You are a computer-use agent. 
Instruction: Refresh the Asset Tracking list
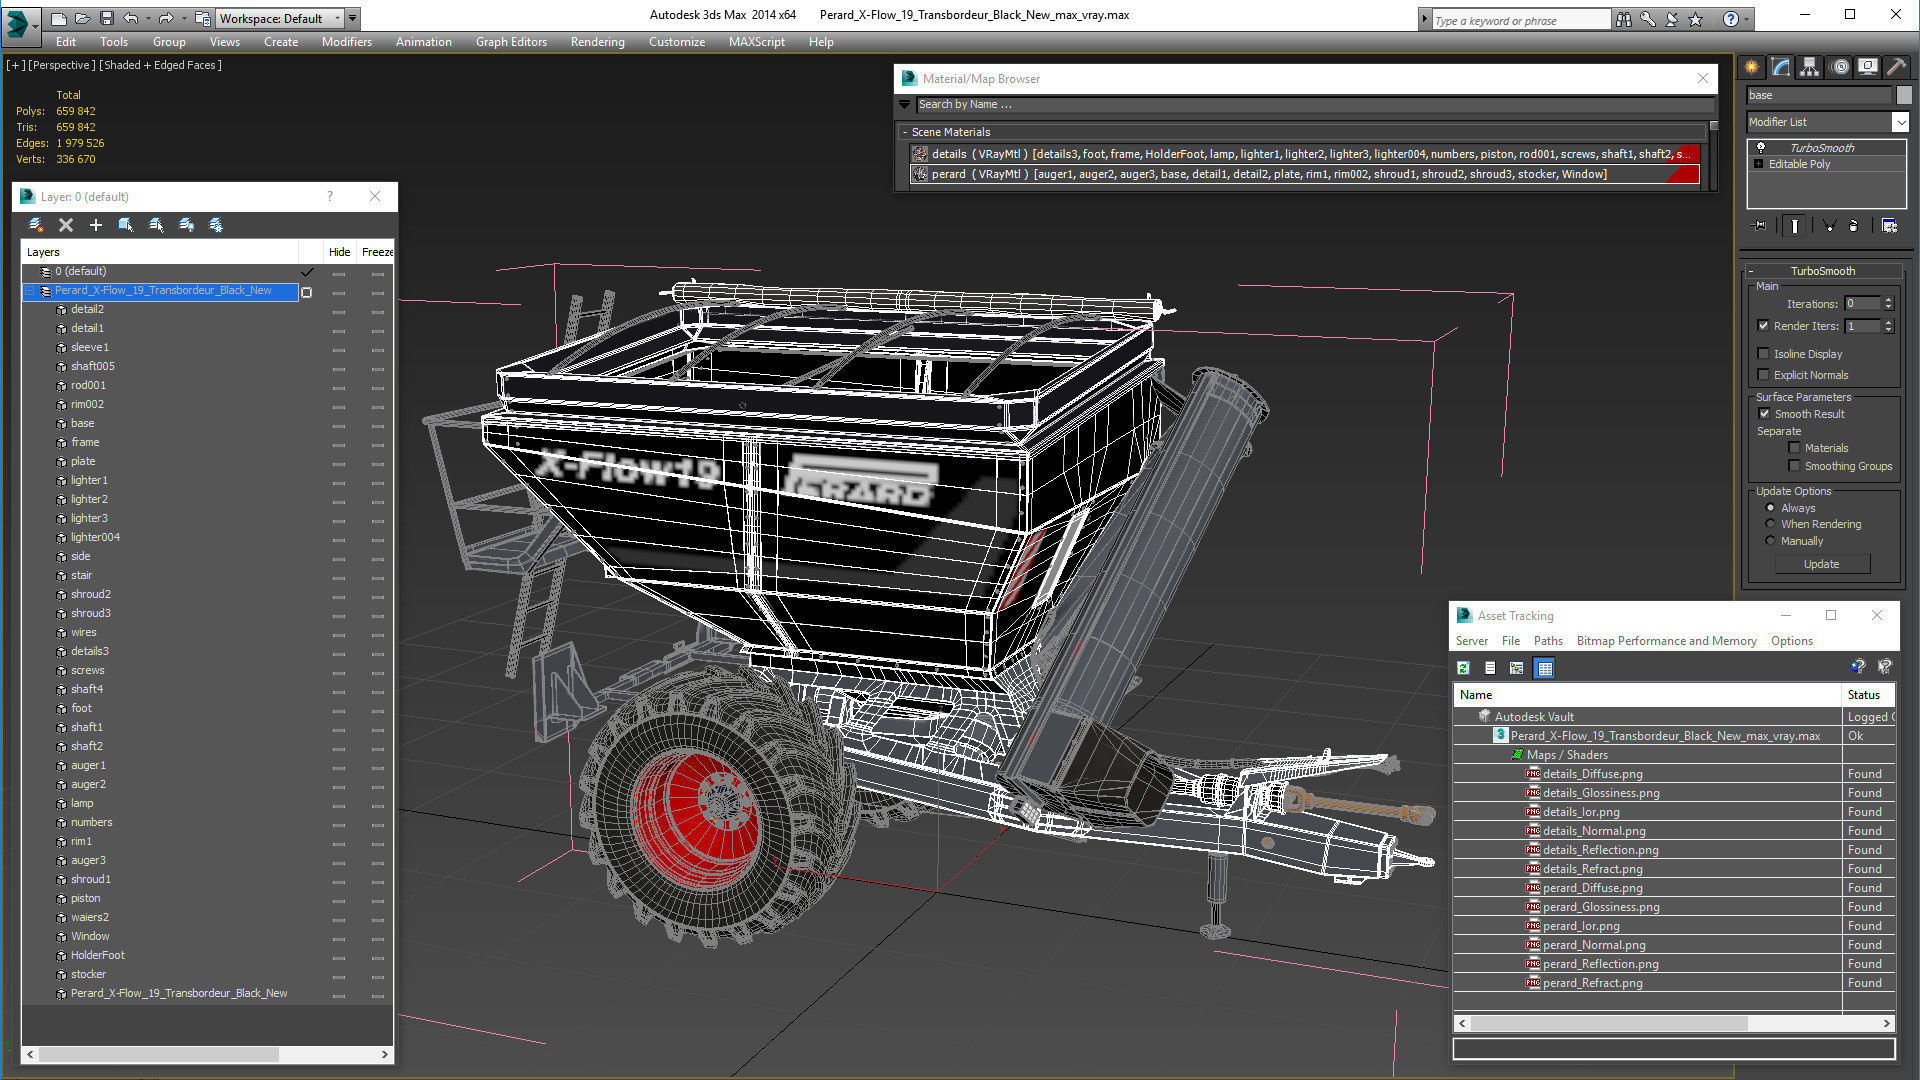coord(1463,668)
